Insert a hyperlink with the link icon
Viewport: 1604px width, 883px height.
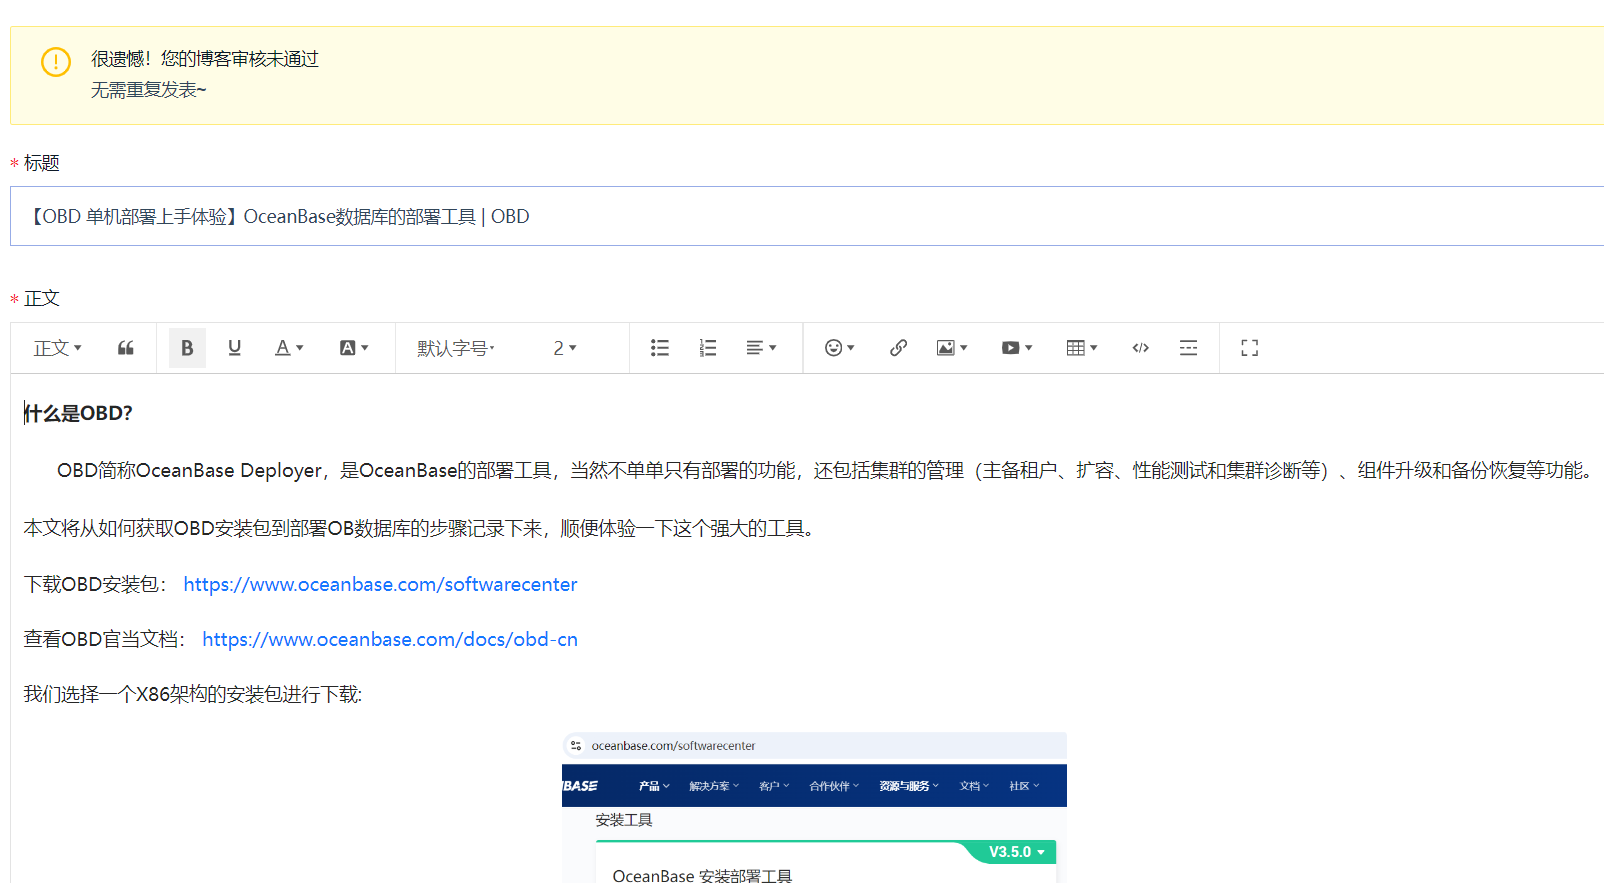898,348
